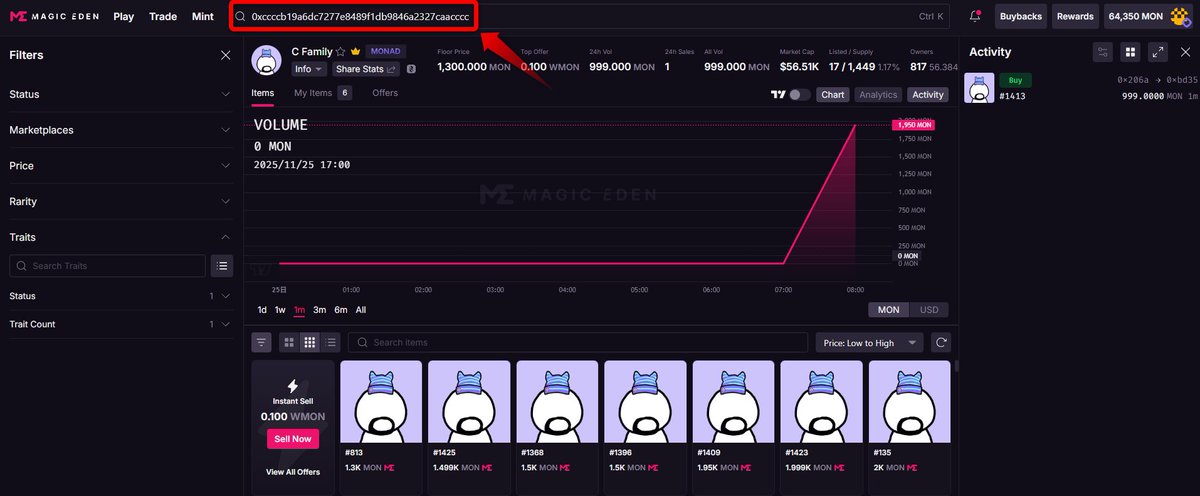The width and height of the screenshot is (1200, 496).
Task: Open the Price: Low to High sort dropdown
Action: (869, 343)
